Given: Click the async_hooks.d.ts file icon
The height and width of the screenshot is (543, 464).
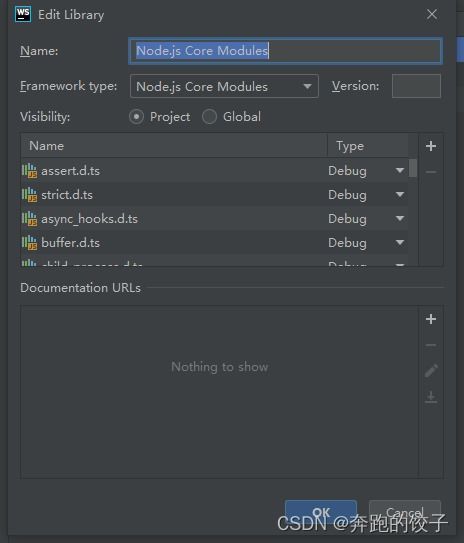Looking at the screenshot, I should pyautogui.click(x=29, y=219).
